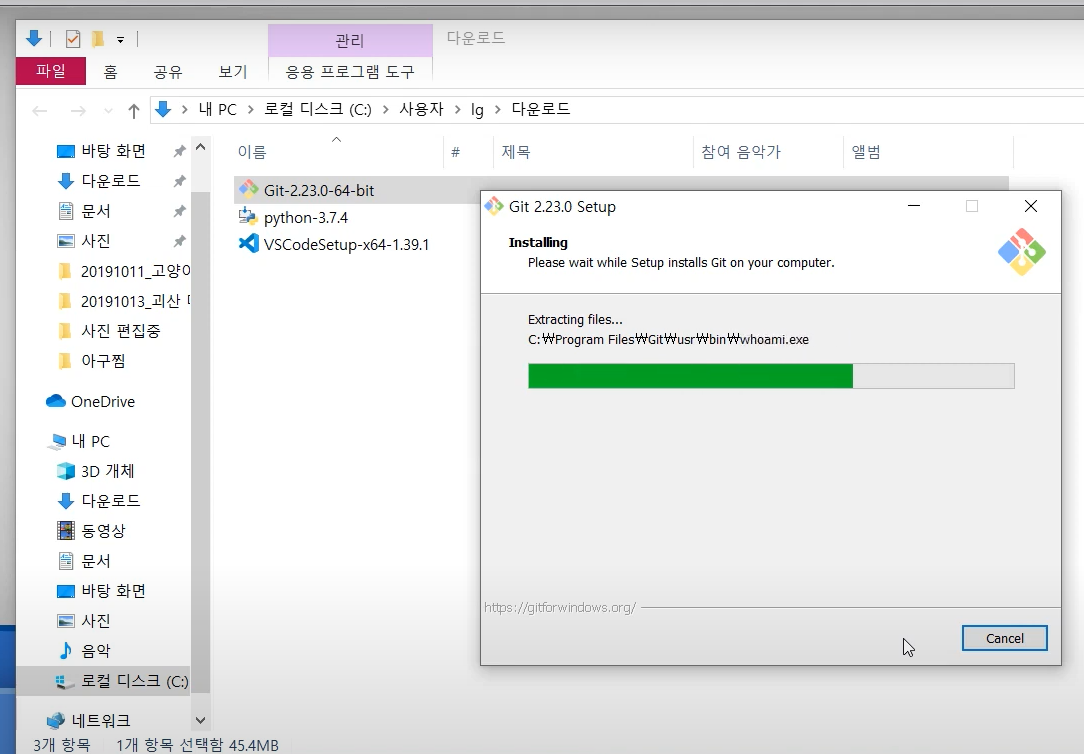Select VSCodeSetup-x64-1.39.1 file name
Screen dimensions: 1084x754
[x=346, y=245]
